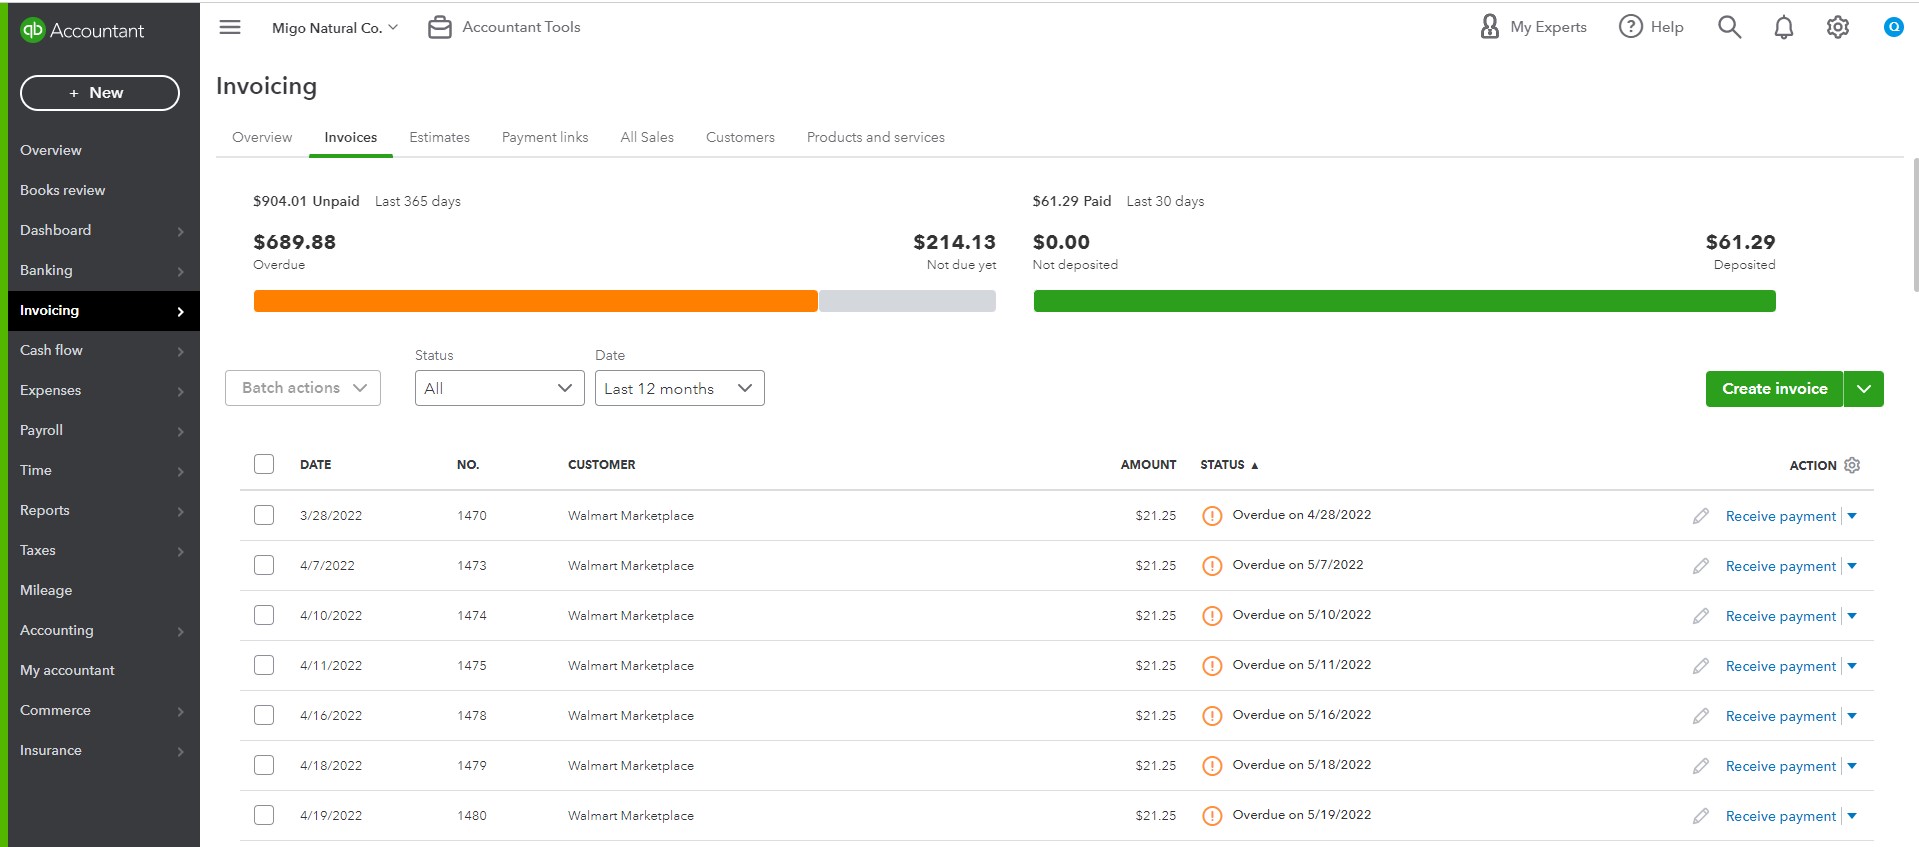The image size is (1919, 847).
Task: Check the box for invoice 1470
Action: click(x=264, y=515)
